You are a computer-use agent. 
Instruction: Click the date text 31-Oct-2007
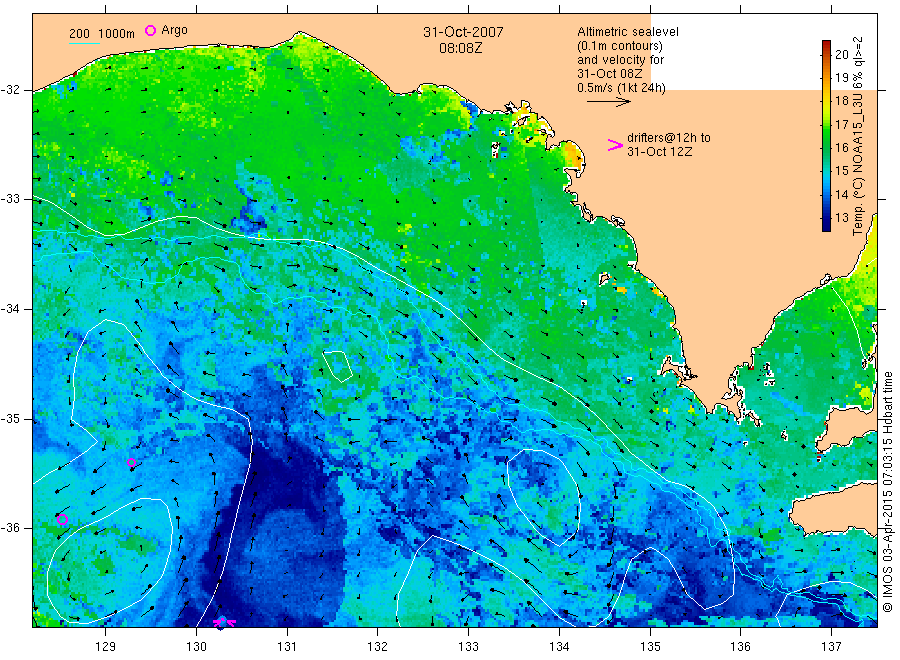pyautogui.click(x=463, y=32)
